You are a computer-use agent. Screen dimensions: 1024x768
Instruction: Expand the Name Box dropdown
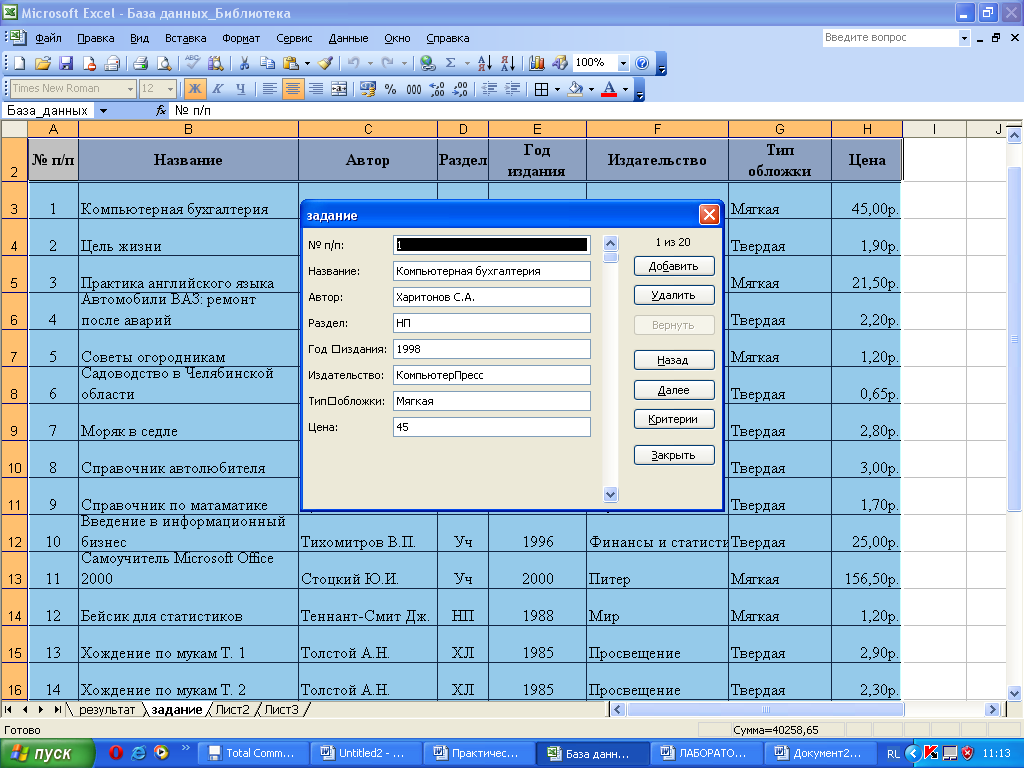[x=103, y=111]
